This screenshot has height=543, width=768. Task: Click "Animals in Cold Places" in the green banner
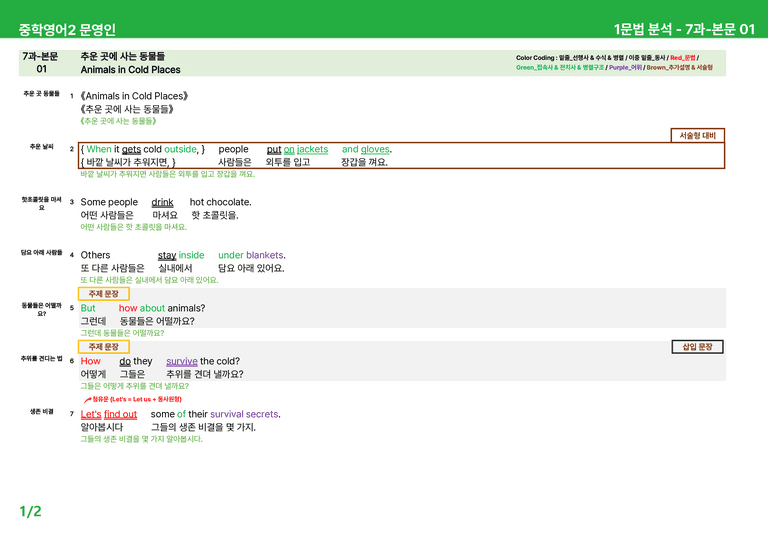pyautogui.click(x=130, y=70)
